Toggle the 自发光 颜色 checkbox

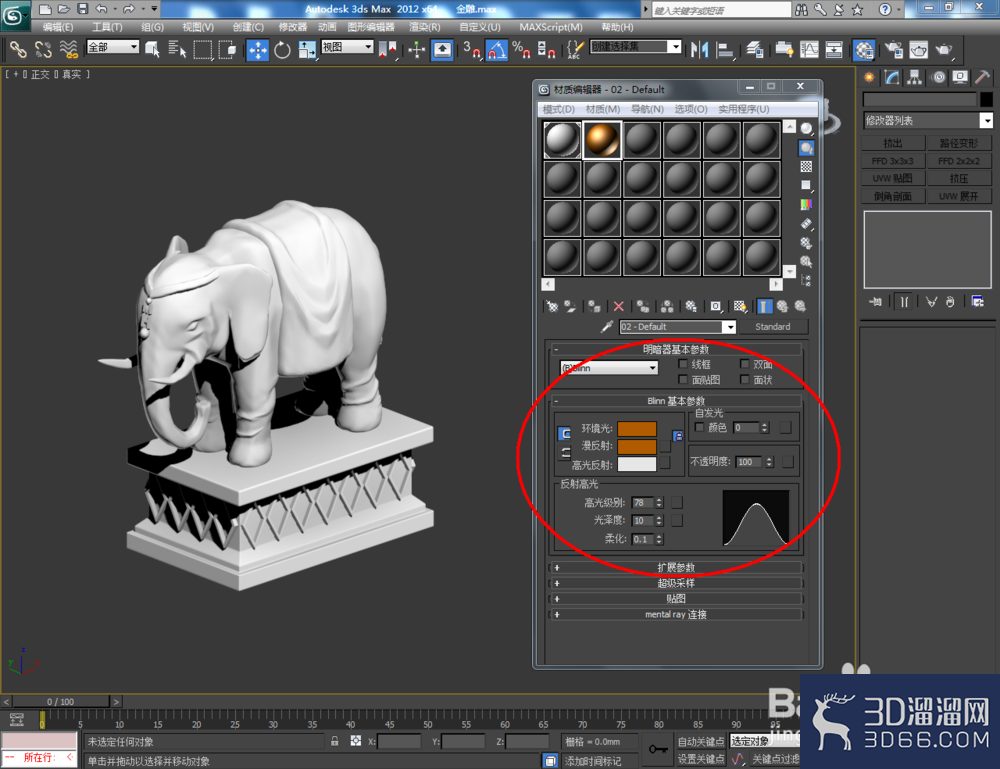[700, 427]
